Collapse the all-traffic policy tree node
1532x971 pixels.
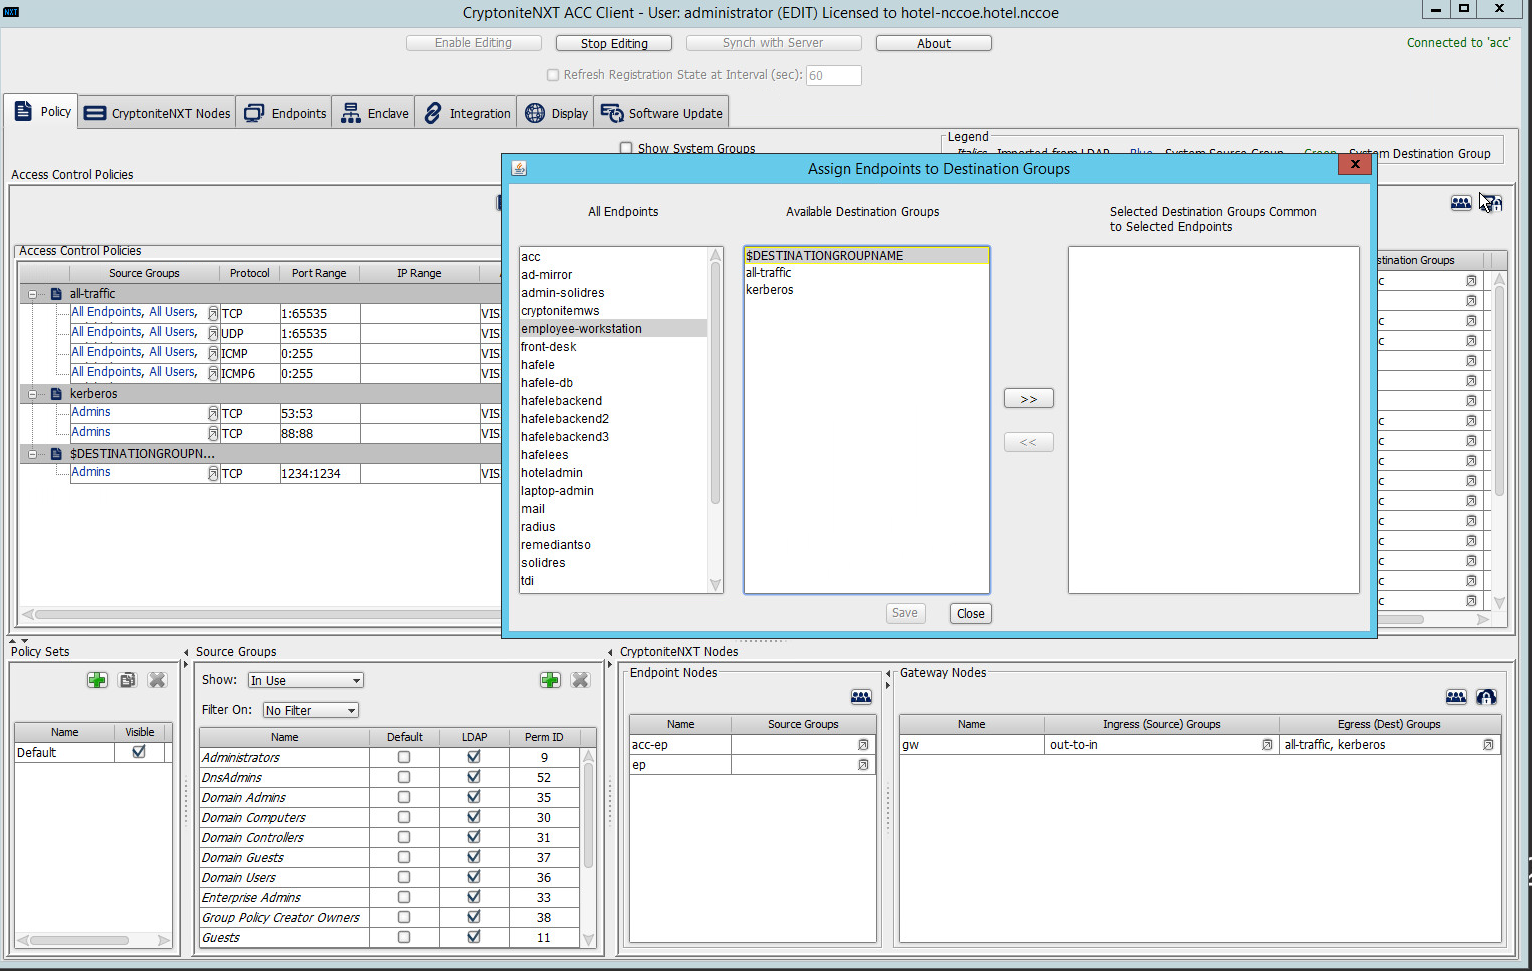(x=32, y=294)
